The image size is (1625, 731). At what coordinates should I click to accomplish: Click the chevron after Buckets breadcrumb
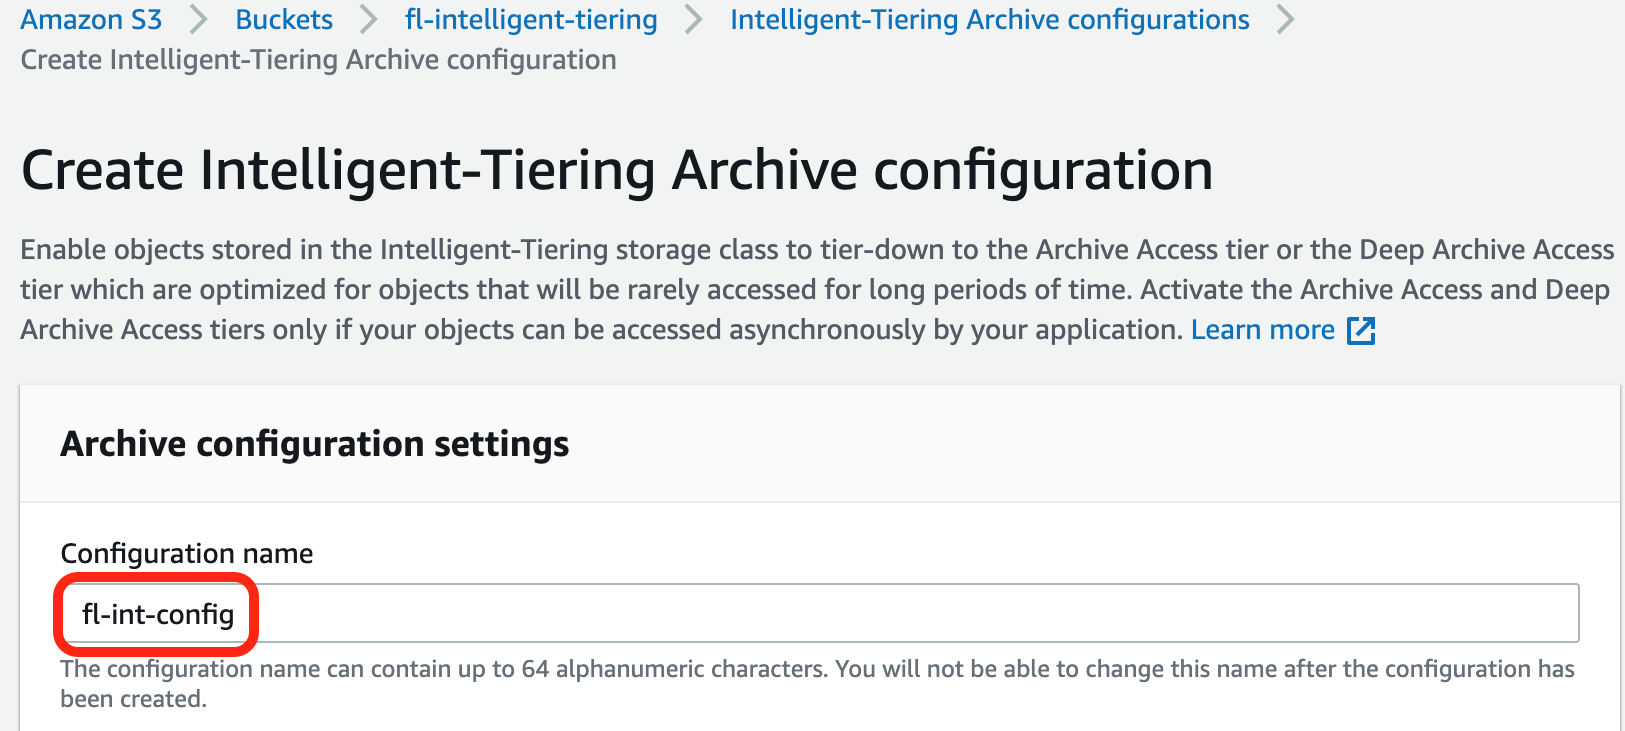(x=369, y=20)
